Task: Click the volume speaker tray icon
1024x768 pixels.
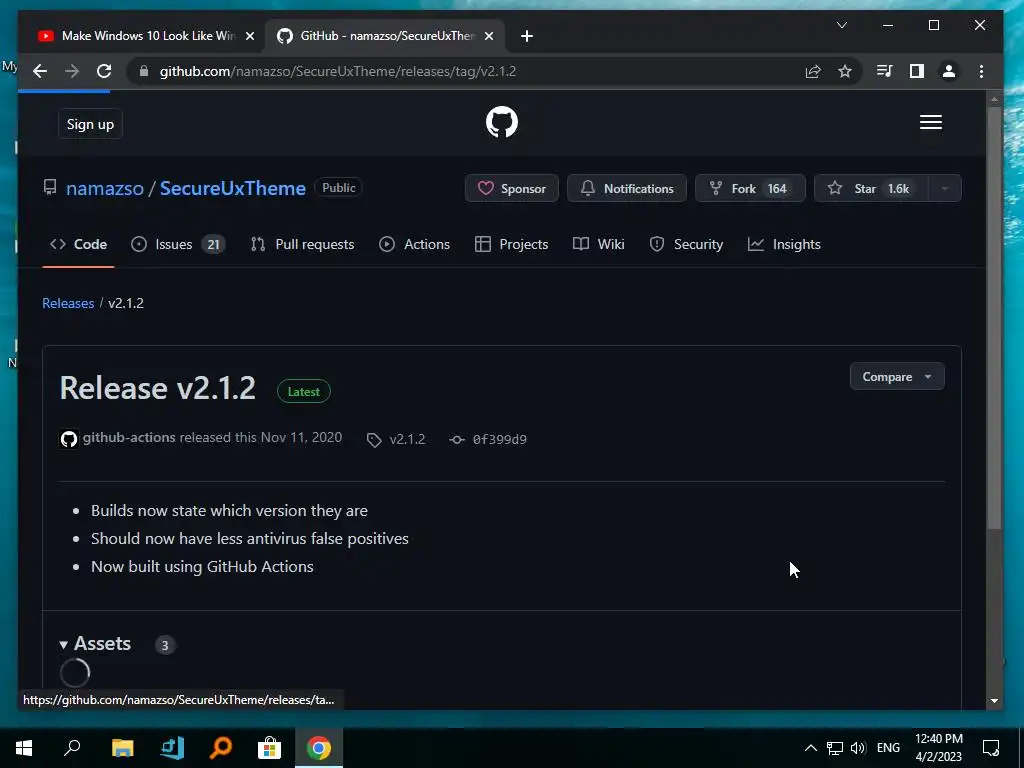Action: coord(858,748)
